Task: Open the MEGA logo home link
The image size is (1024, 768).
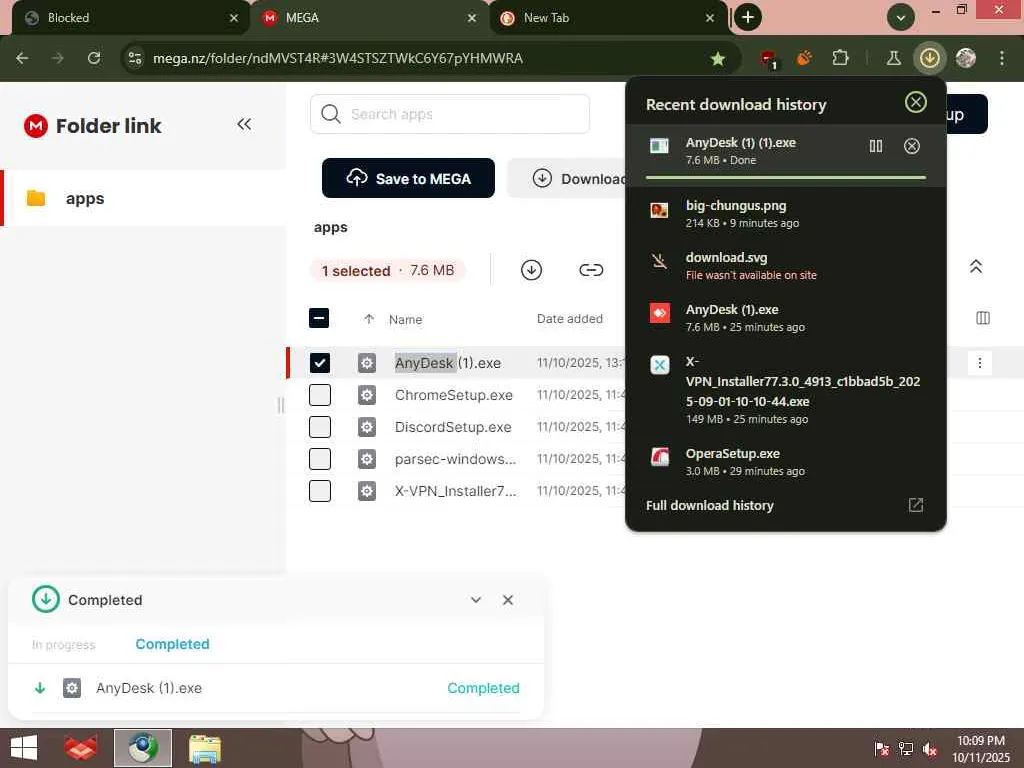Action: pos(36,125)
